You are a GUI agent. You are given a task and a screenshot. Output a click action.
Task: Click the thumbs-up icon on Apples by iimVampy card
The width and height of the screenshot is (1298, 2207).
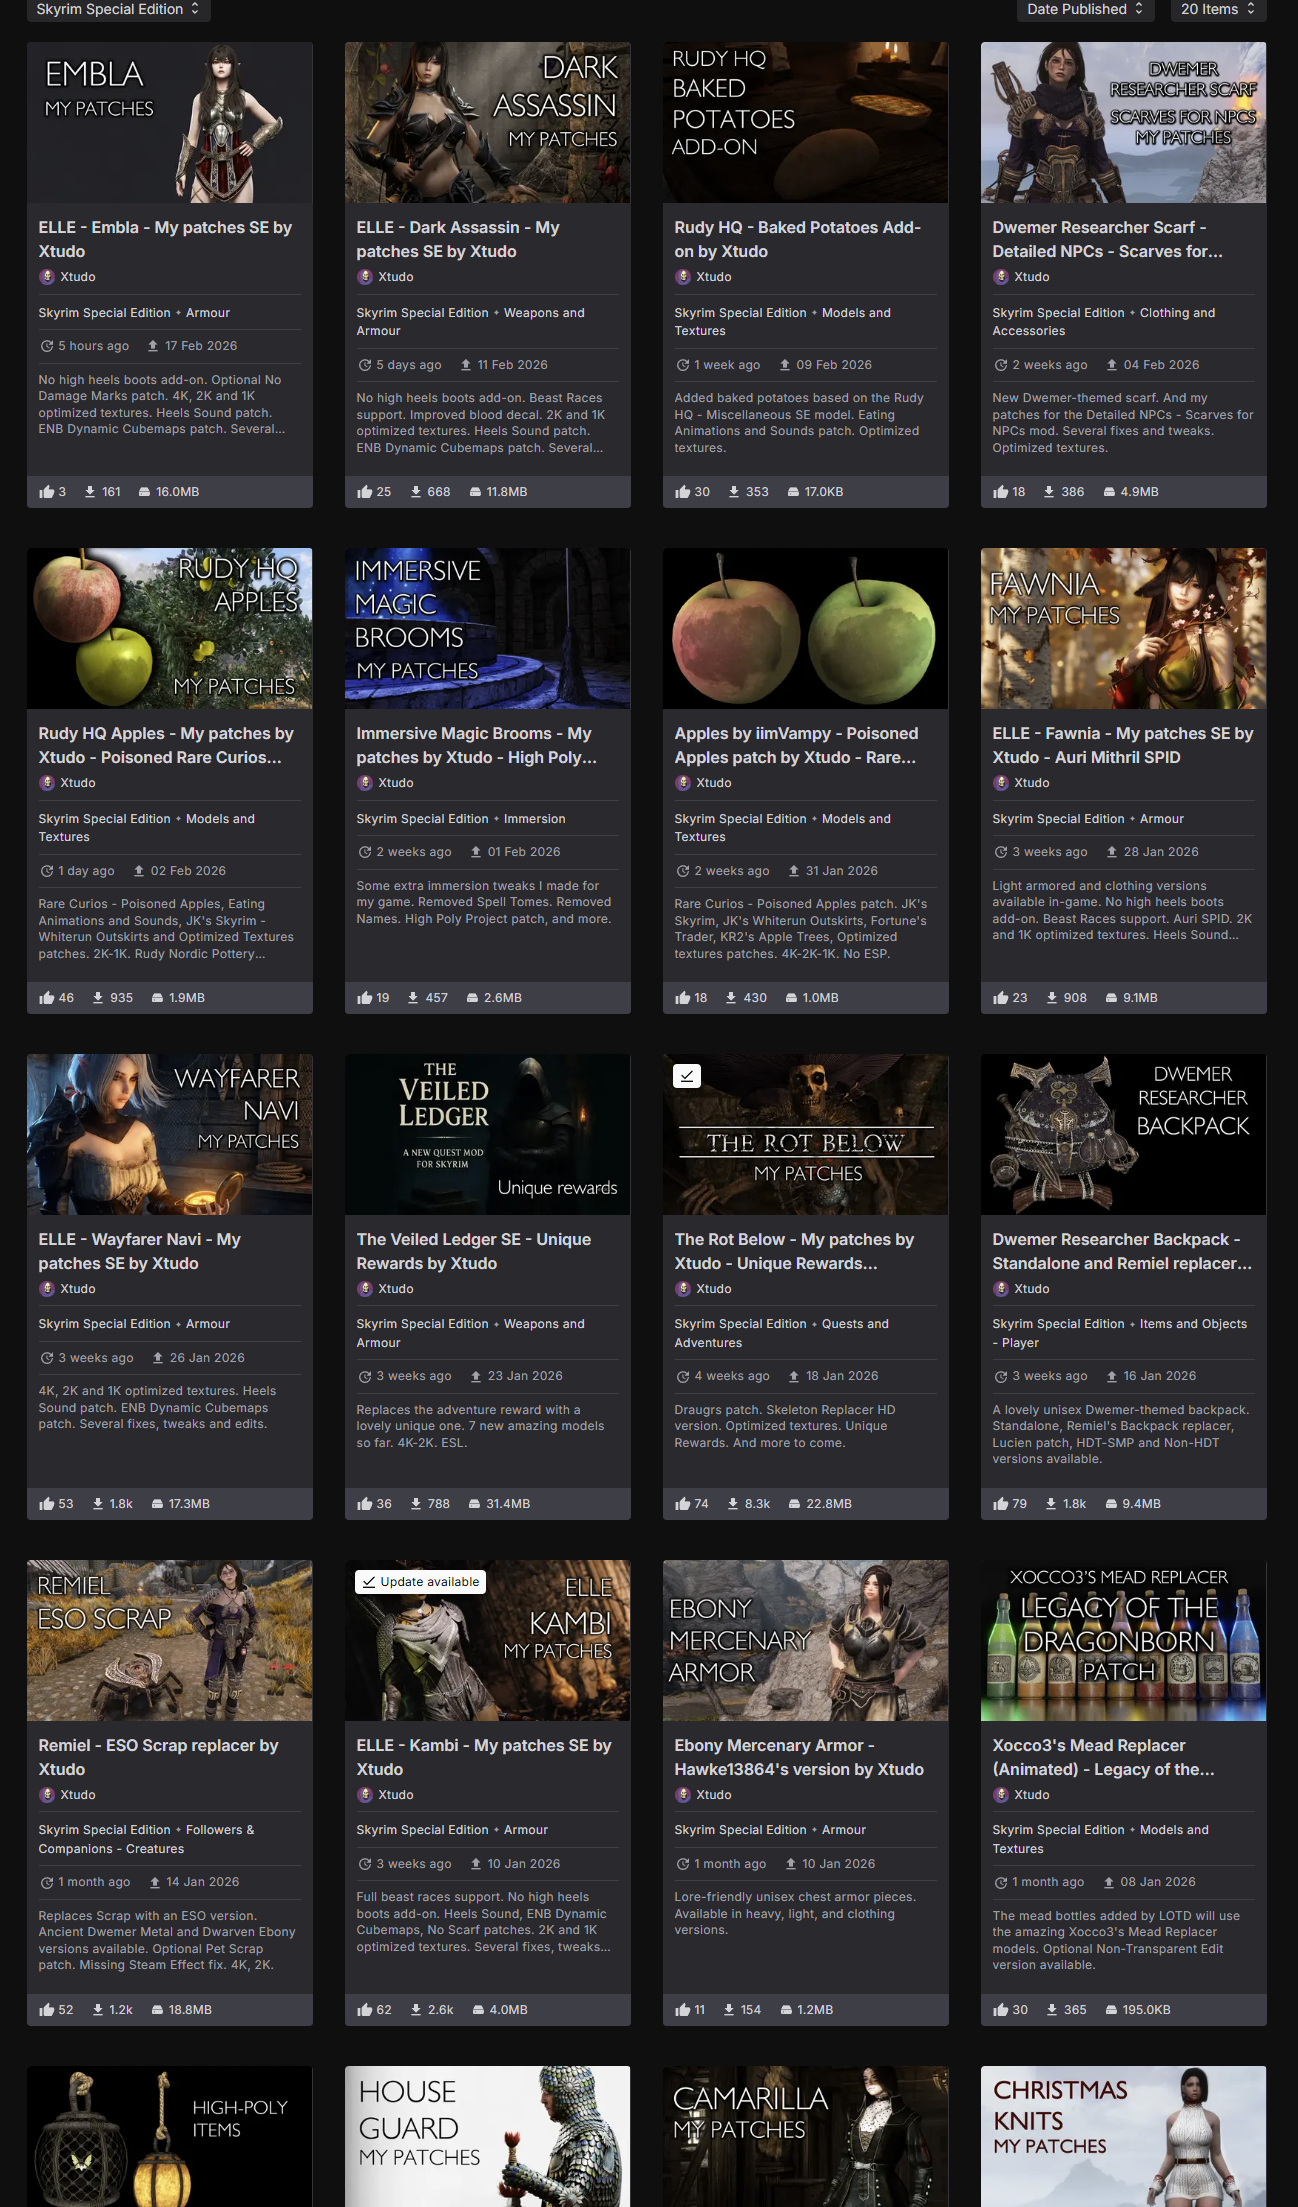pos(682,998)
